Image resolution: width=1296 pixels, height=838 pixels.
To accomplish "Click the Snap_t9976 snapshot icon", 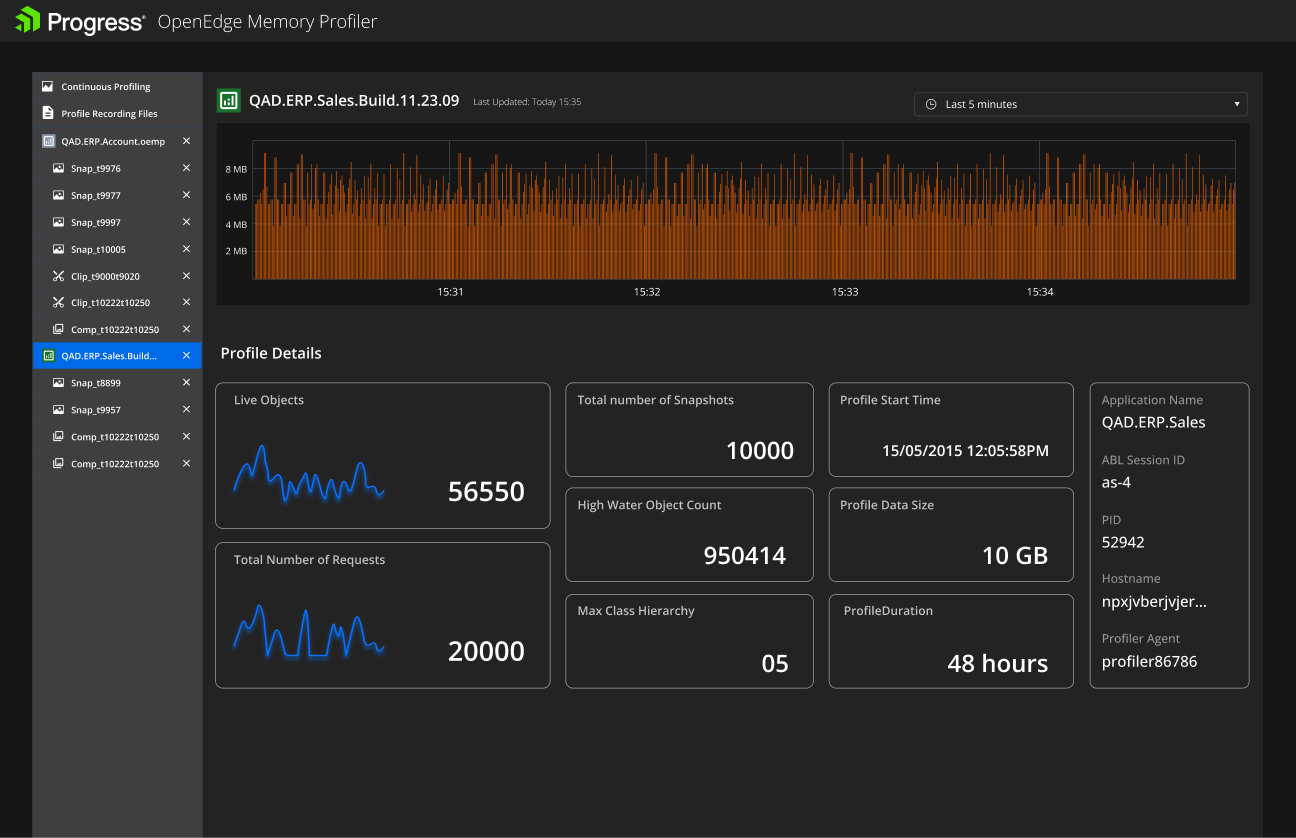I will click(59, 168).
